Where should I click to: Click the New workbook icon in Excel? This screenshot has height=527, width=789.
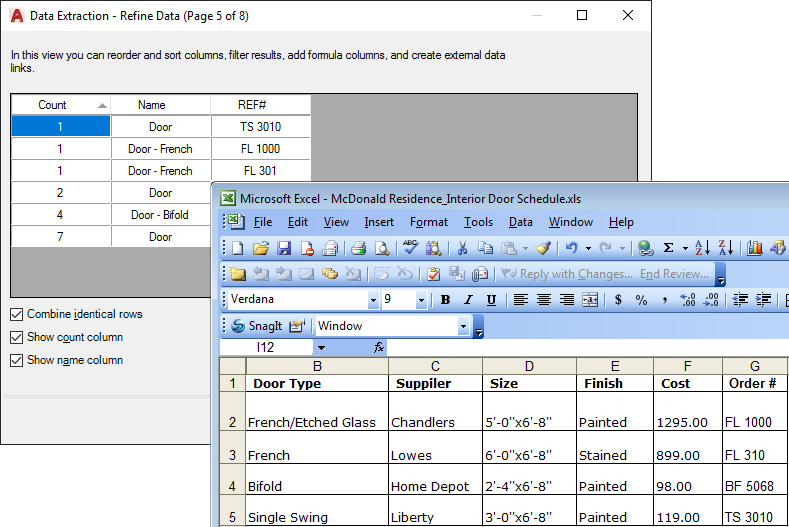(238, 248)
